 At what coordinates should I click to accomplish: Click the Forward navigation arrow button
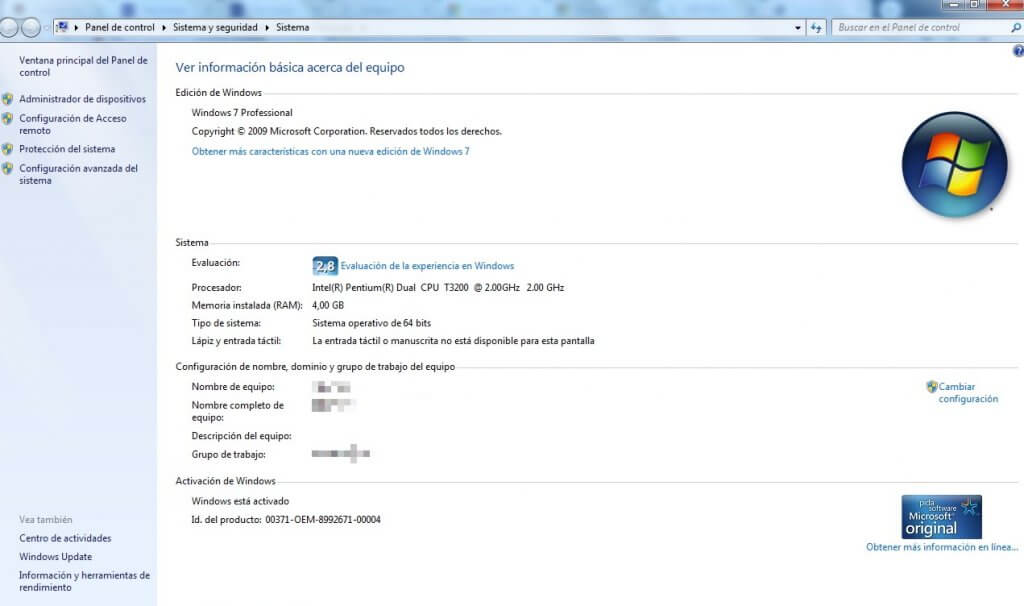click(x=31, y=27)
